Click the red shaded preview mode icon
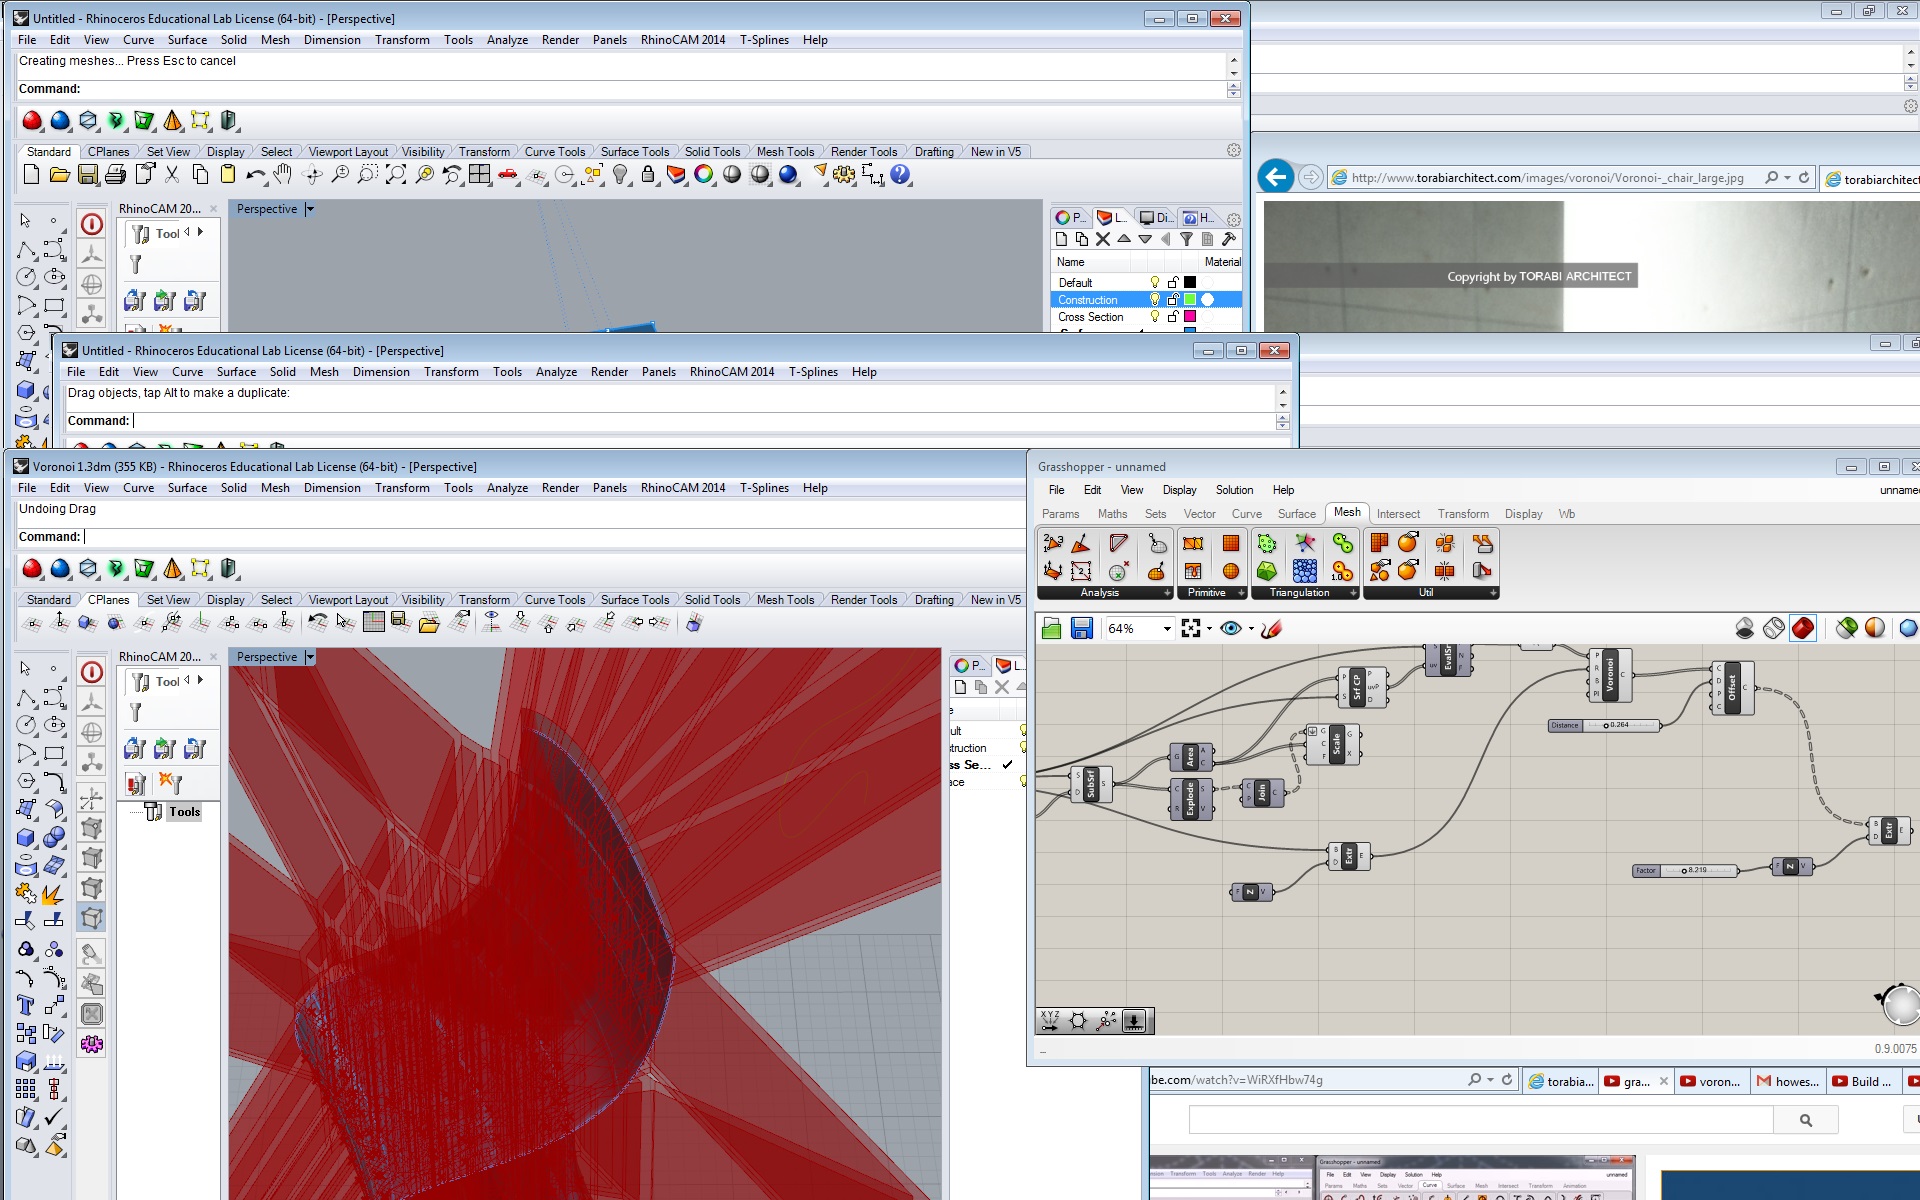Screen dimensions: 1920x1200 [x=1802, y=628]
